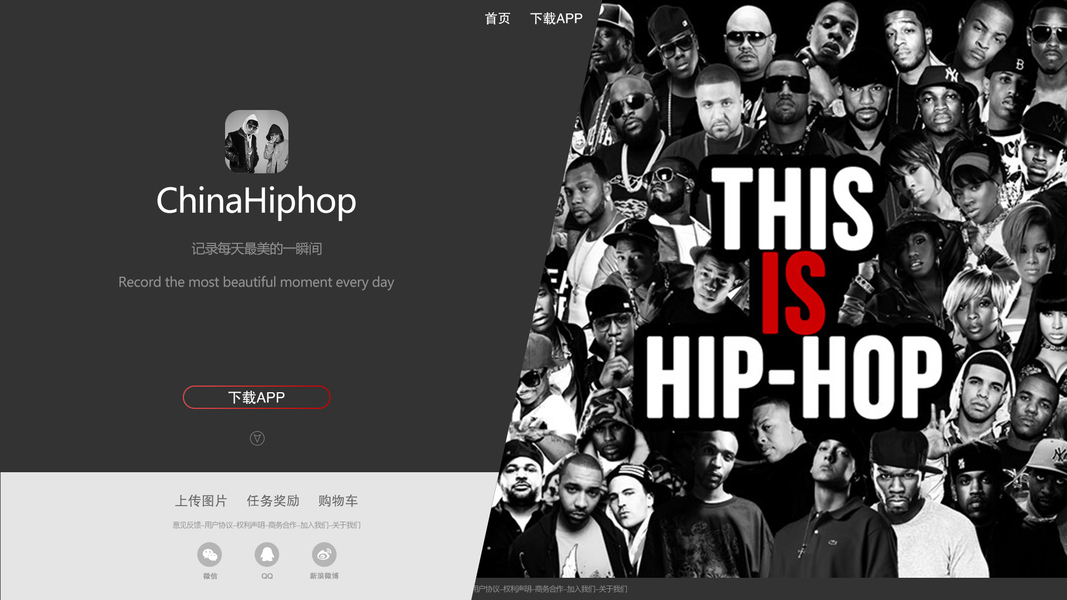Open 关于我们 in the dark bottom bar
Image resolution: width=1067 pixels, height=600 pixels.
click(x=612, y=589)
